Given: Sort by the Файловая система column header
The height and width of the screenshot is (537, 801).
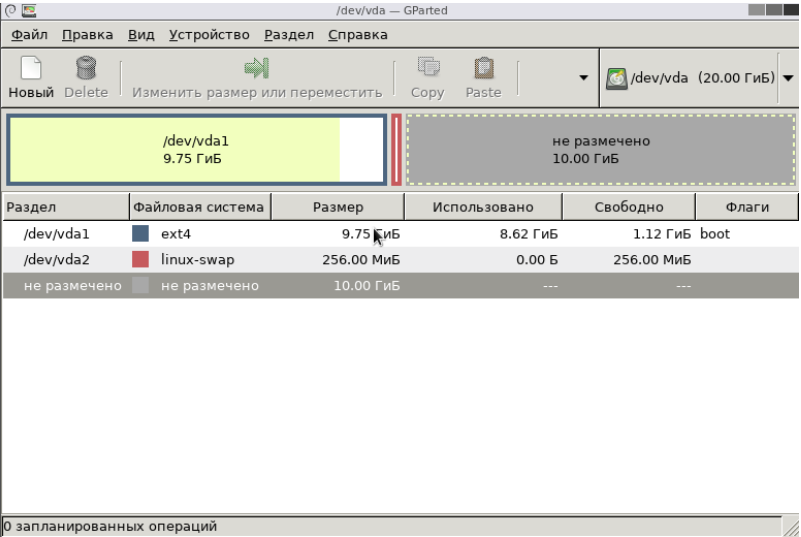Looking at the screenshot, I should coord(200,207).
